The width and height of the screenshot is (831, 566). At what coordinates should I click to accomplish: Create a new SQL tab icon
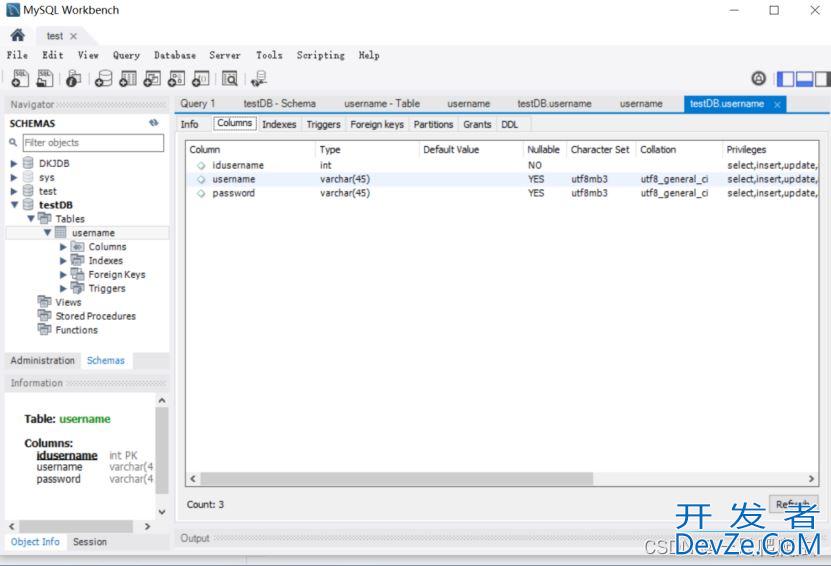pos(20,78)
